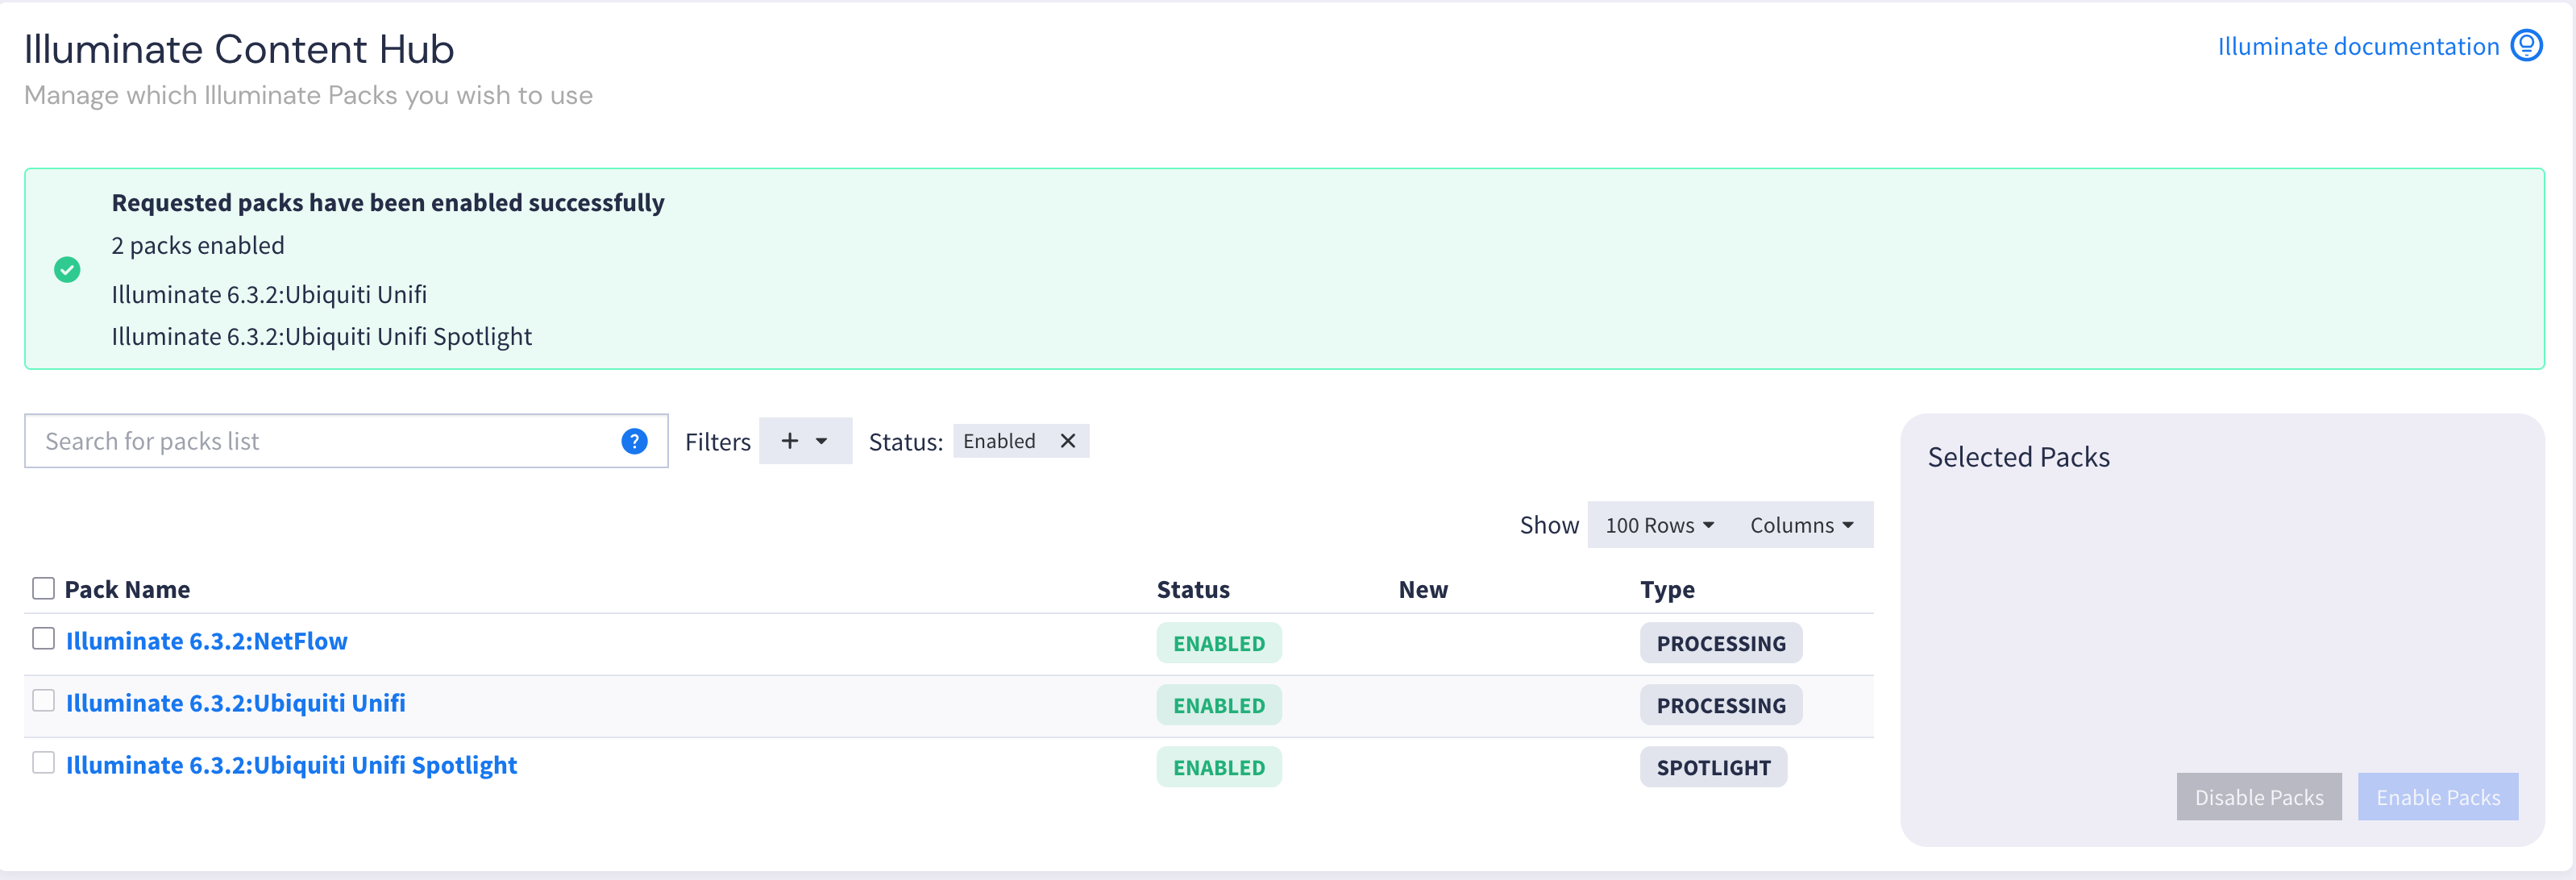Click the Illuminate Content Hub title
Viewport: 2576px width, 880px height.
239,49
